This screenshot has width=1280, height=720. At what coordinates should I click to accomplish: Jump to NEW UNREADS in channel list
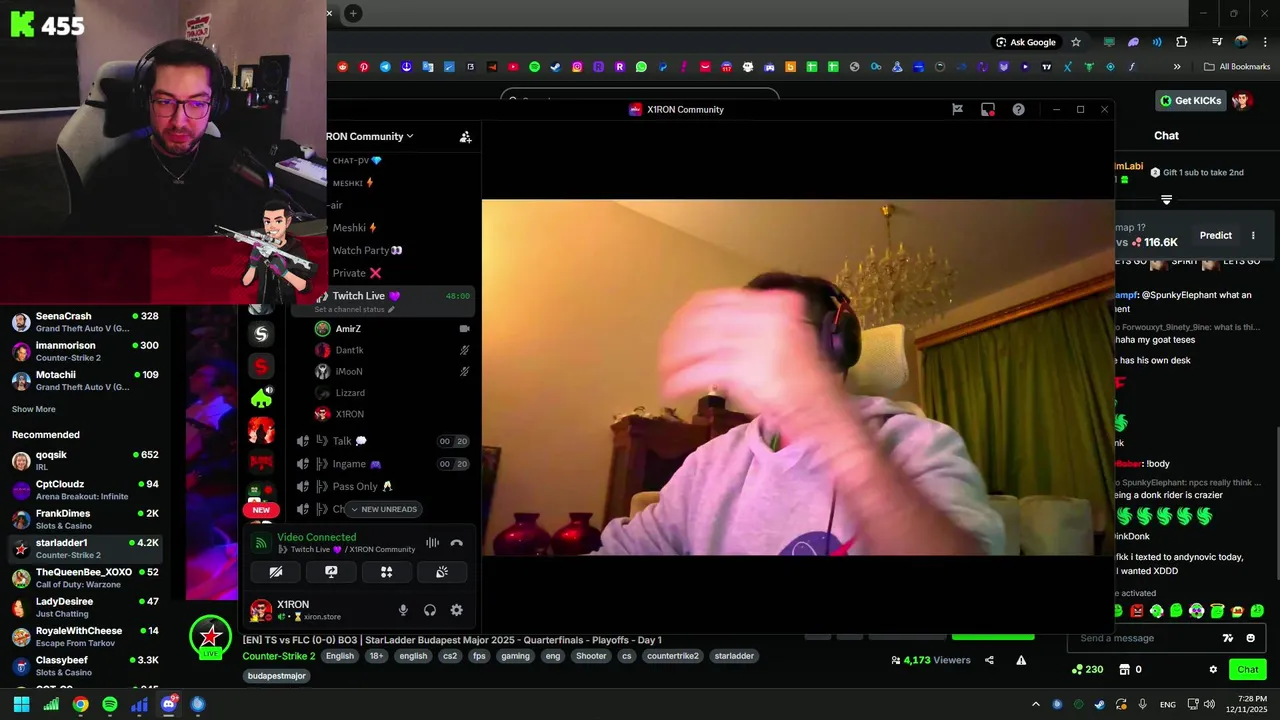point(383,509)
